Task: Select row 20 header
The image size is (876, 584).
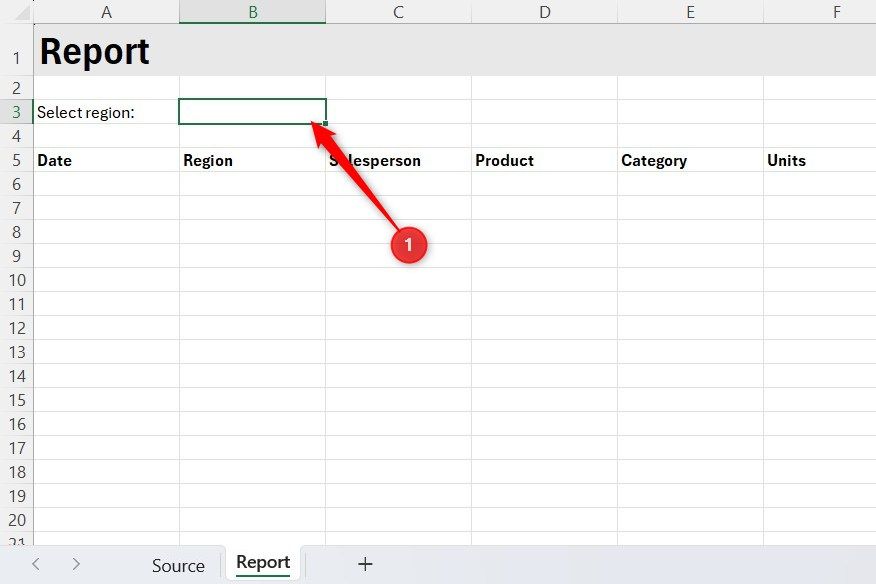Action: pos(17,520)
